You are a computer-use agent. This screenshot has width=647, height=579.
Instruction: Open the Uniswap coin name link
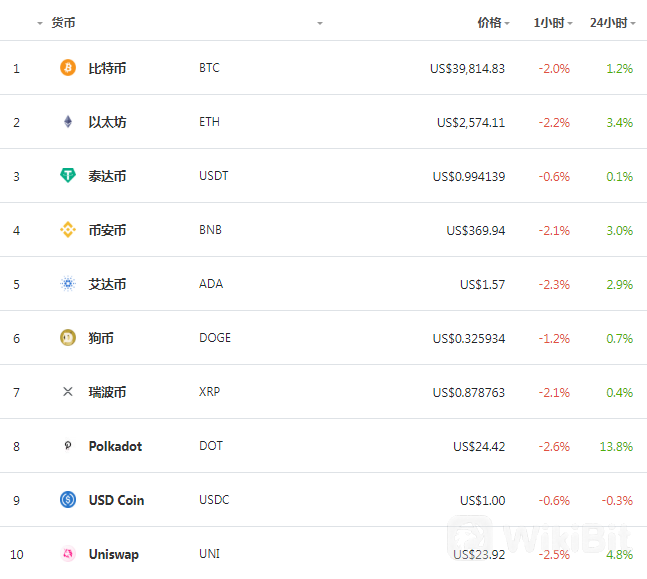[114, 554]
